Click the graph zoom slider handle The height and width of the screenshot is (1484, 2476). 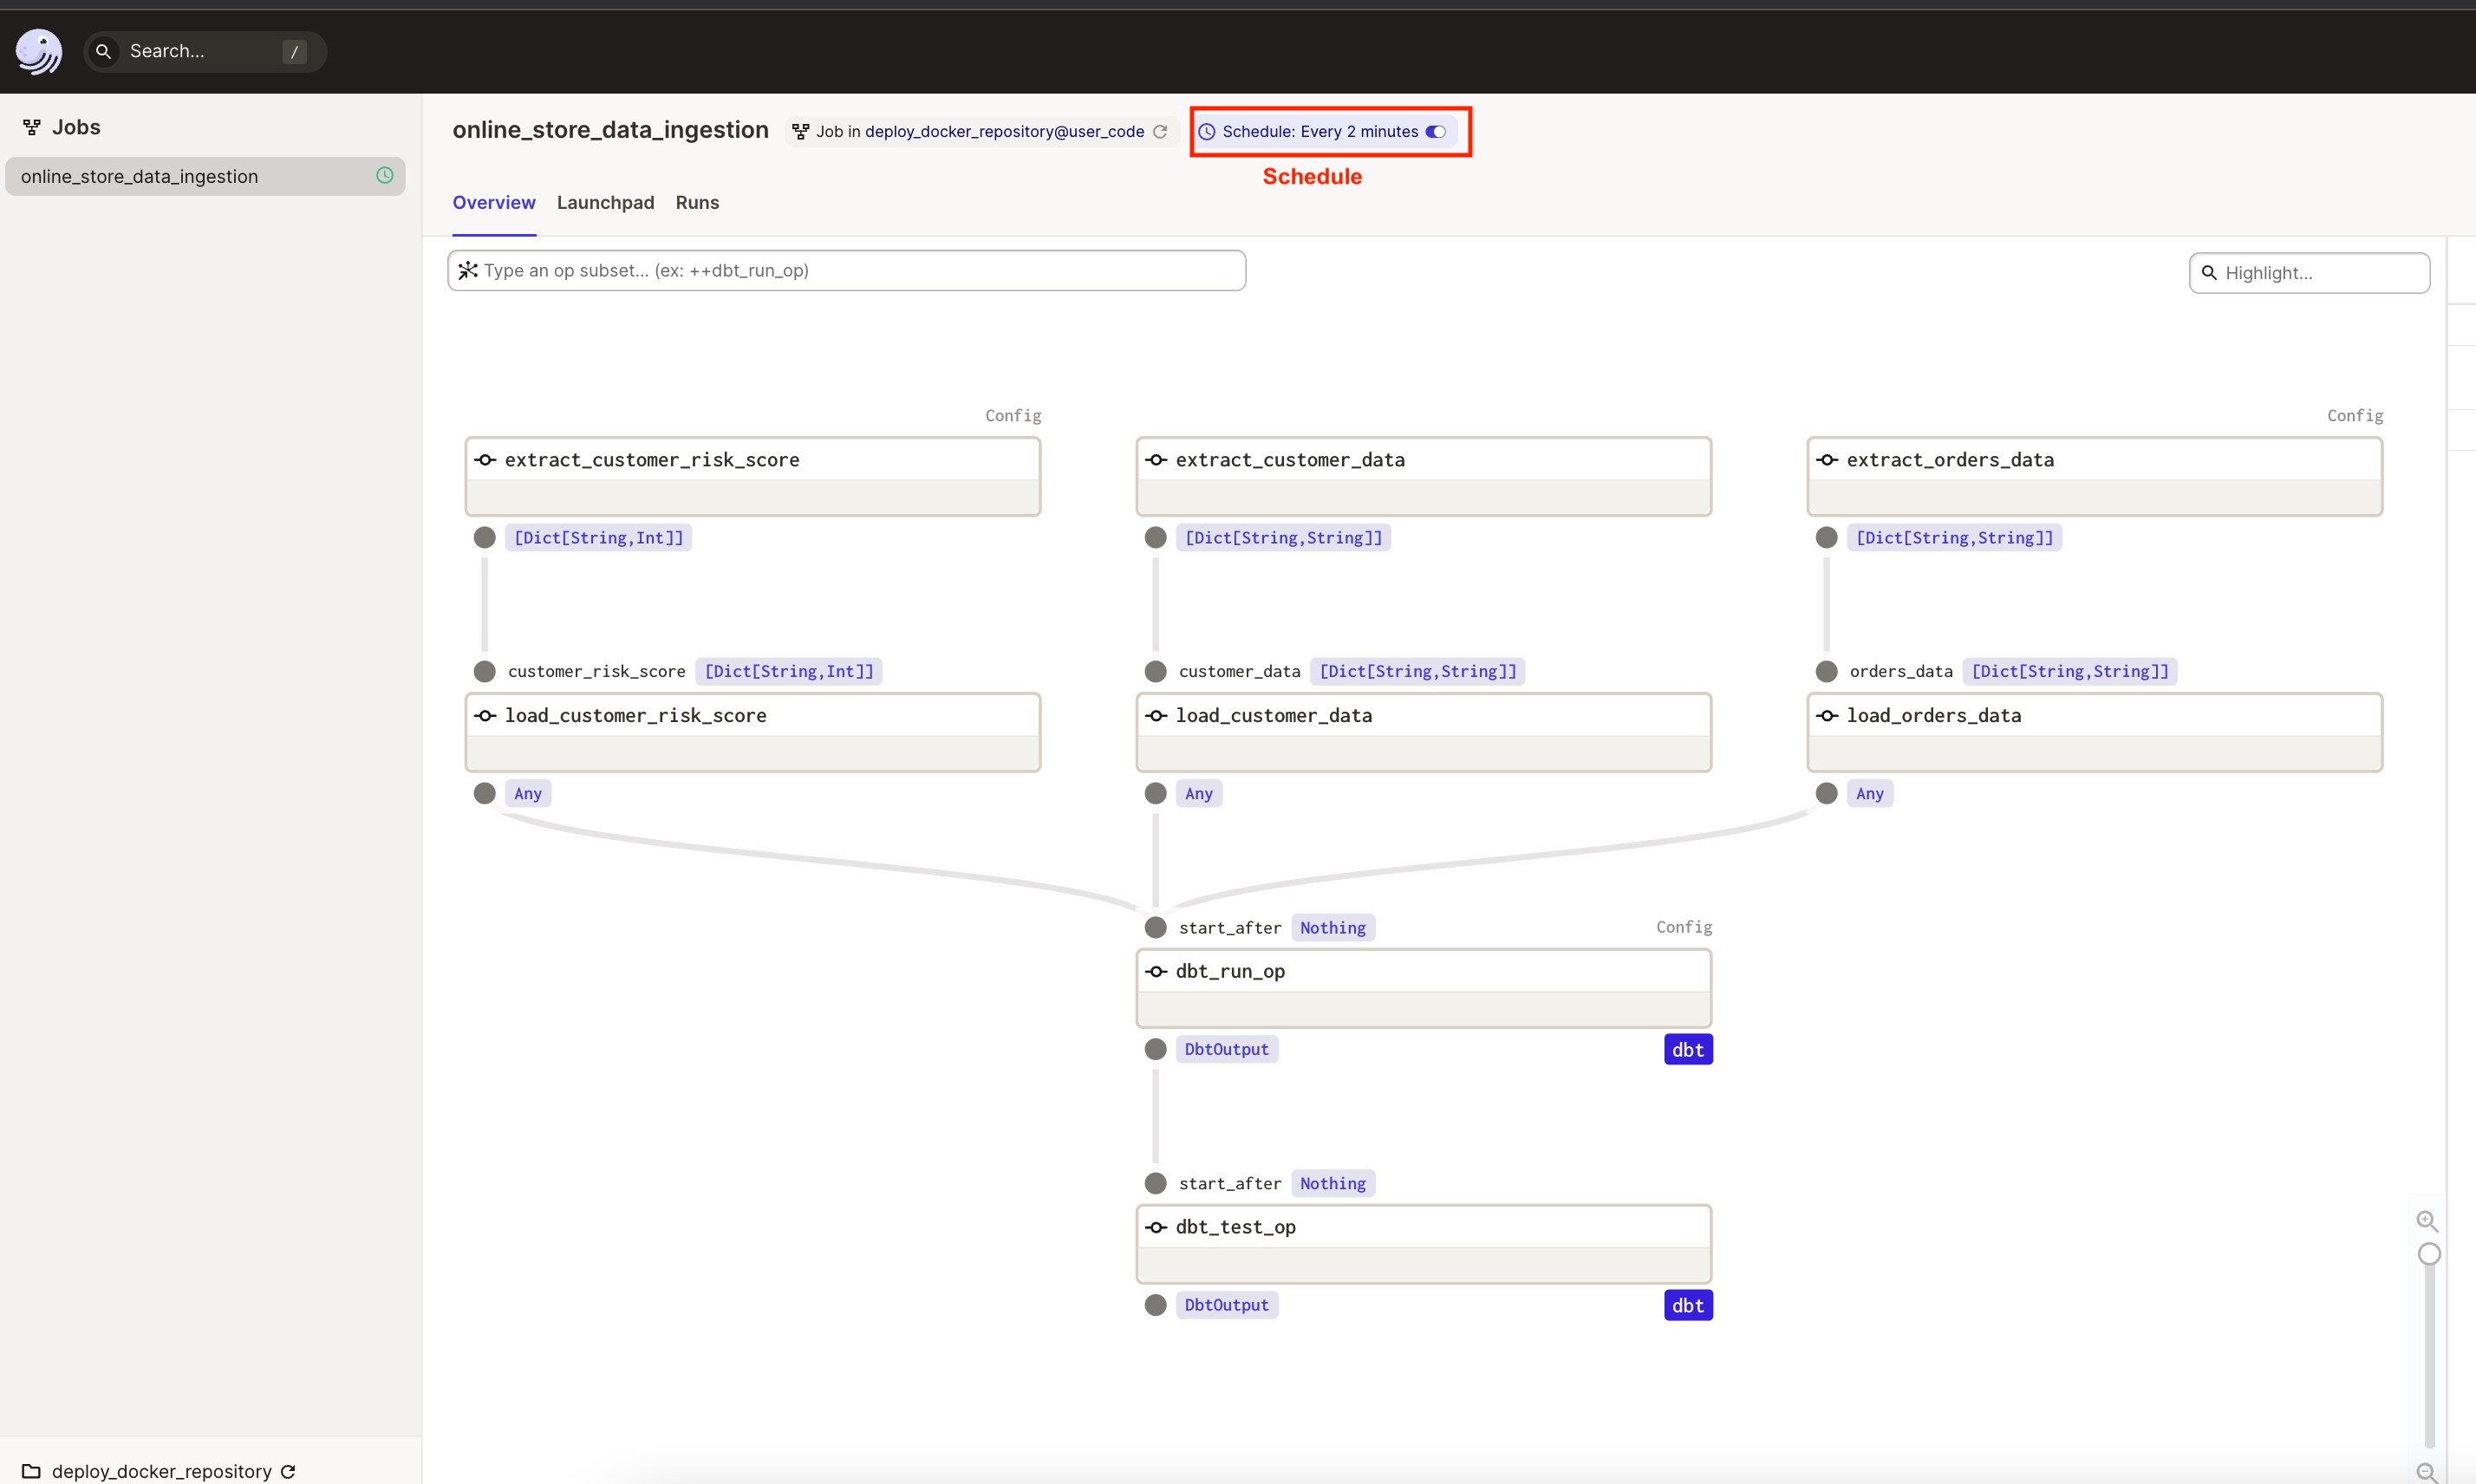click(x=2429, y=1254)
